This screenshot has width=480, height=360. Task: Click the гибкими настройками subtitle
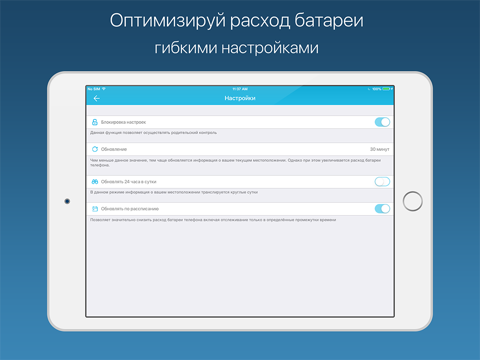point(237,48)
